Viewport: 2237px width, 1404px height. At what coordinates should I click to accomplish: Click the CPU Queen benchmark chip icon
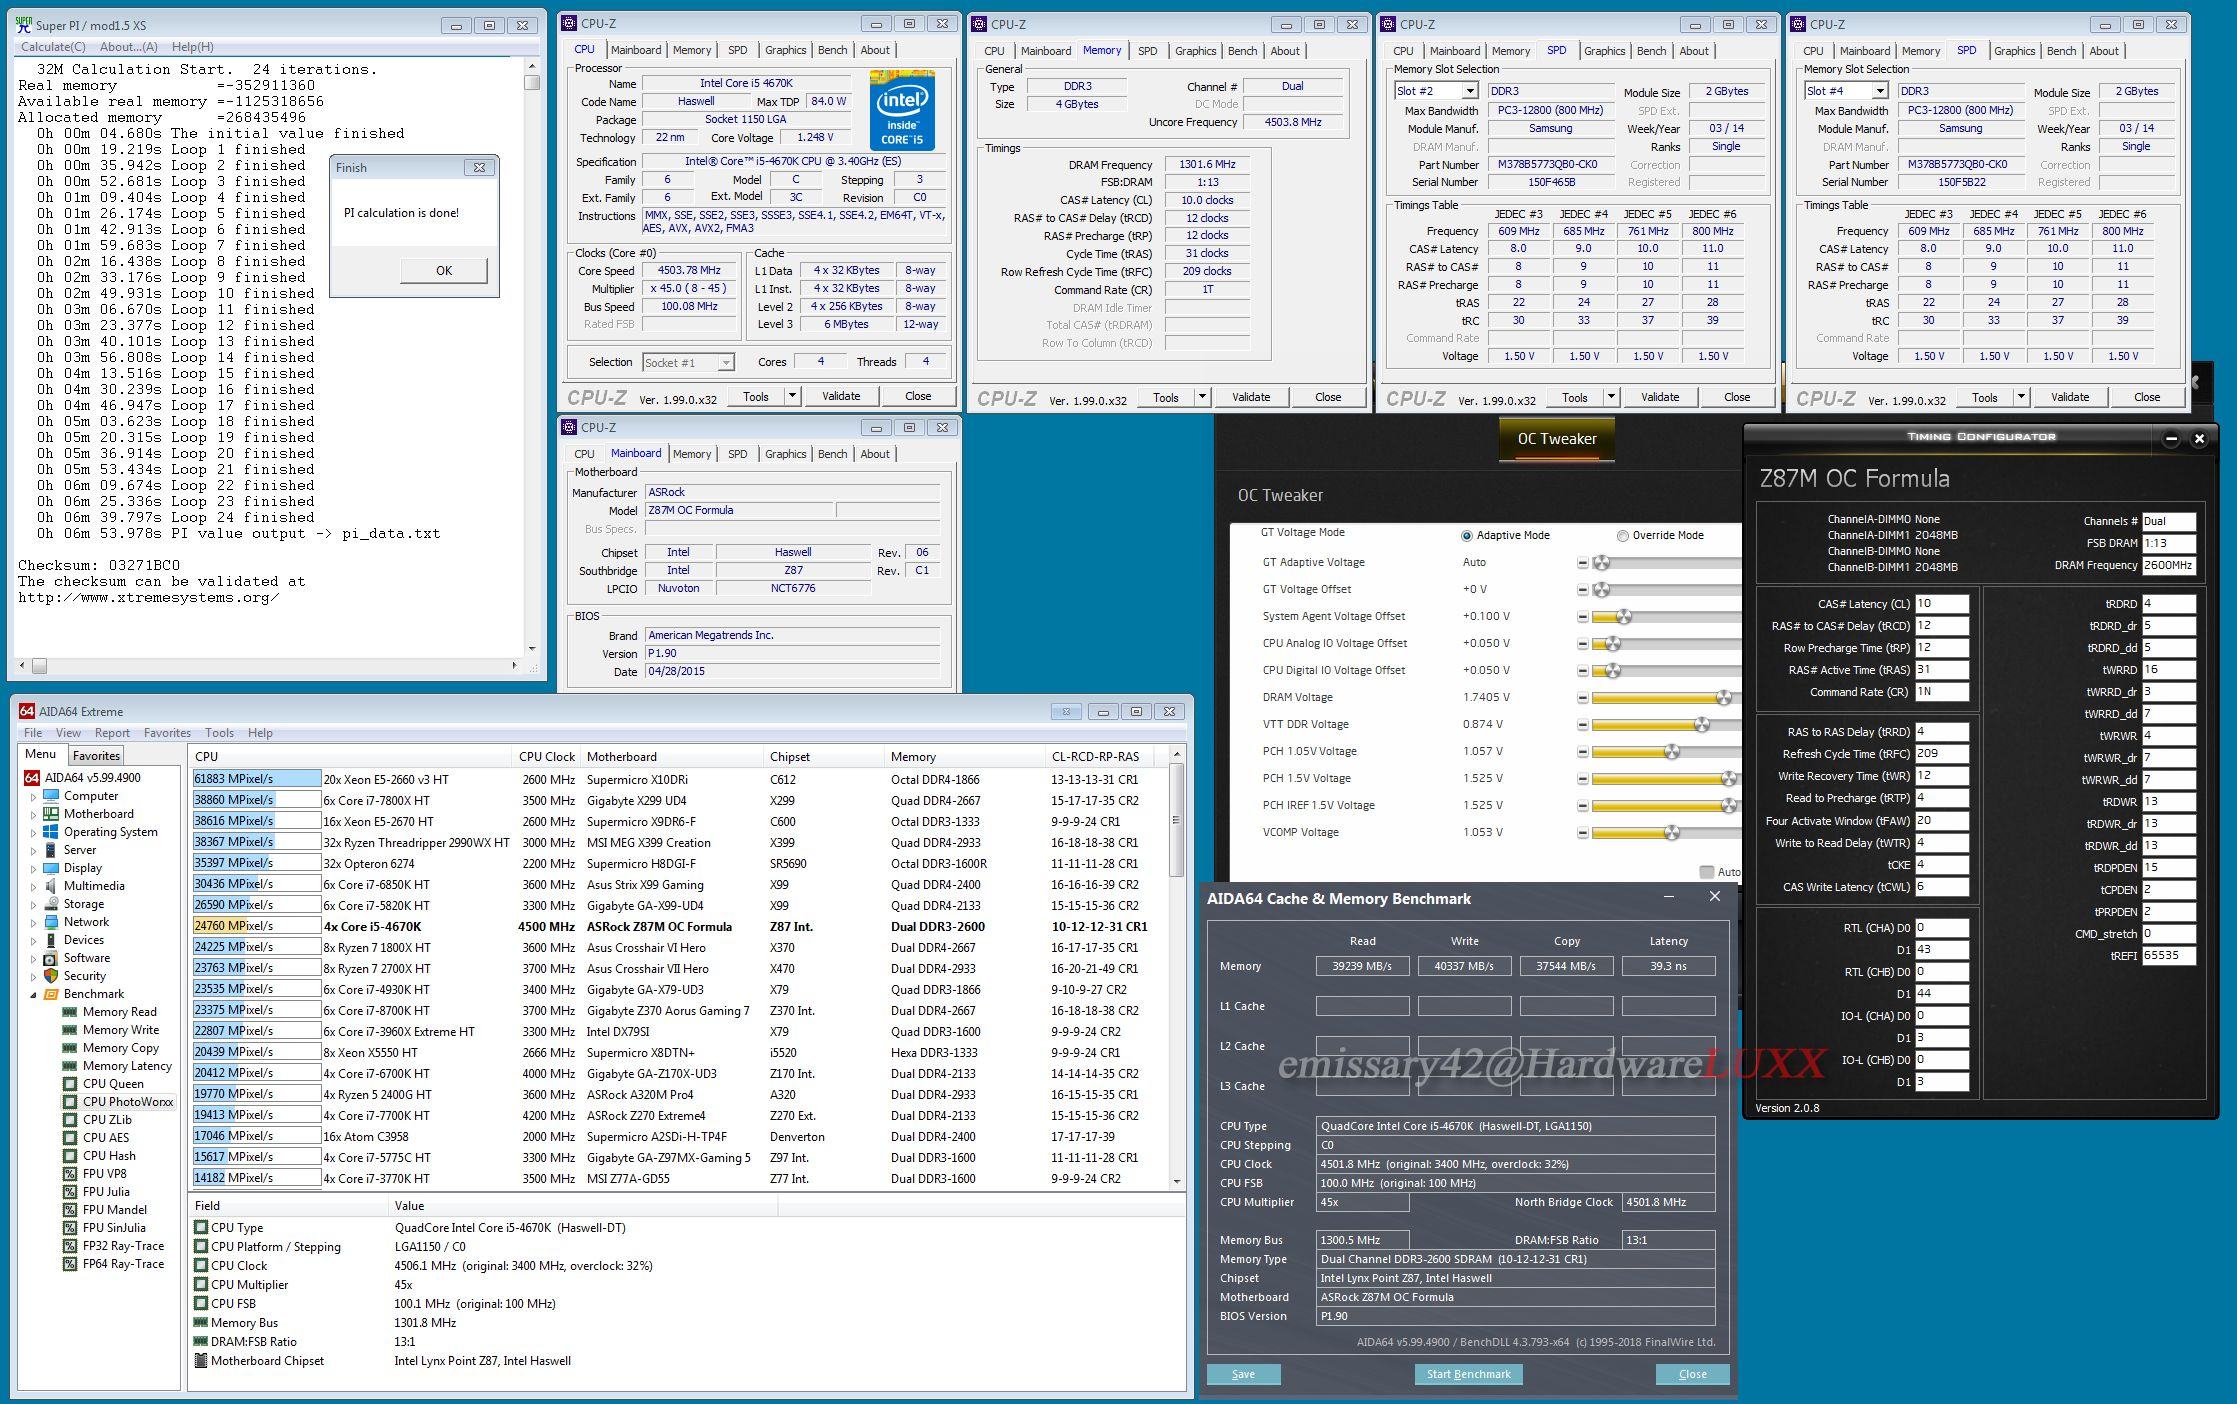[70, 1084]
